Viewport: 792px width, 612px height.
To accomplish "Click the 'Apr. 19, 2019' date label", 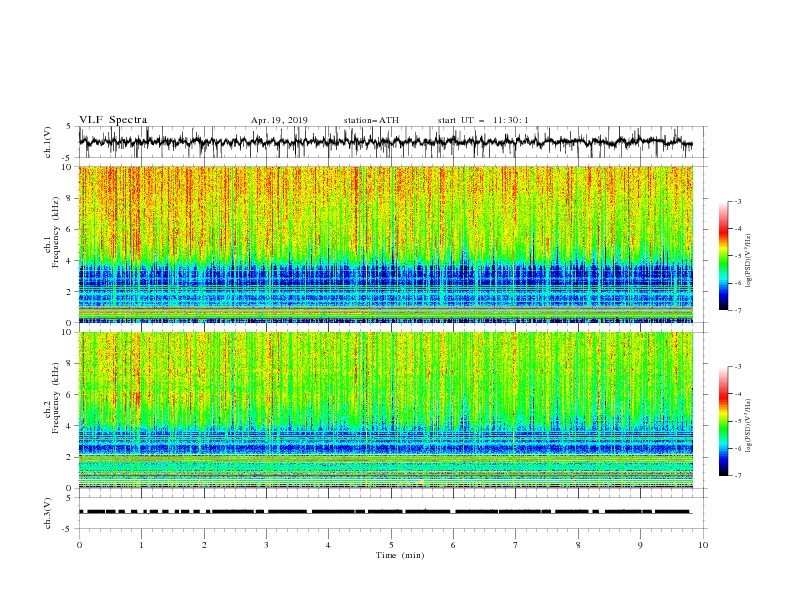I will pyautogui.click(x=279, y=120).
